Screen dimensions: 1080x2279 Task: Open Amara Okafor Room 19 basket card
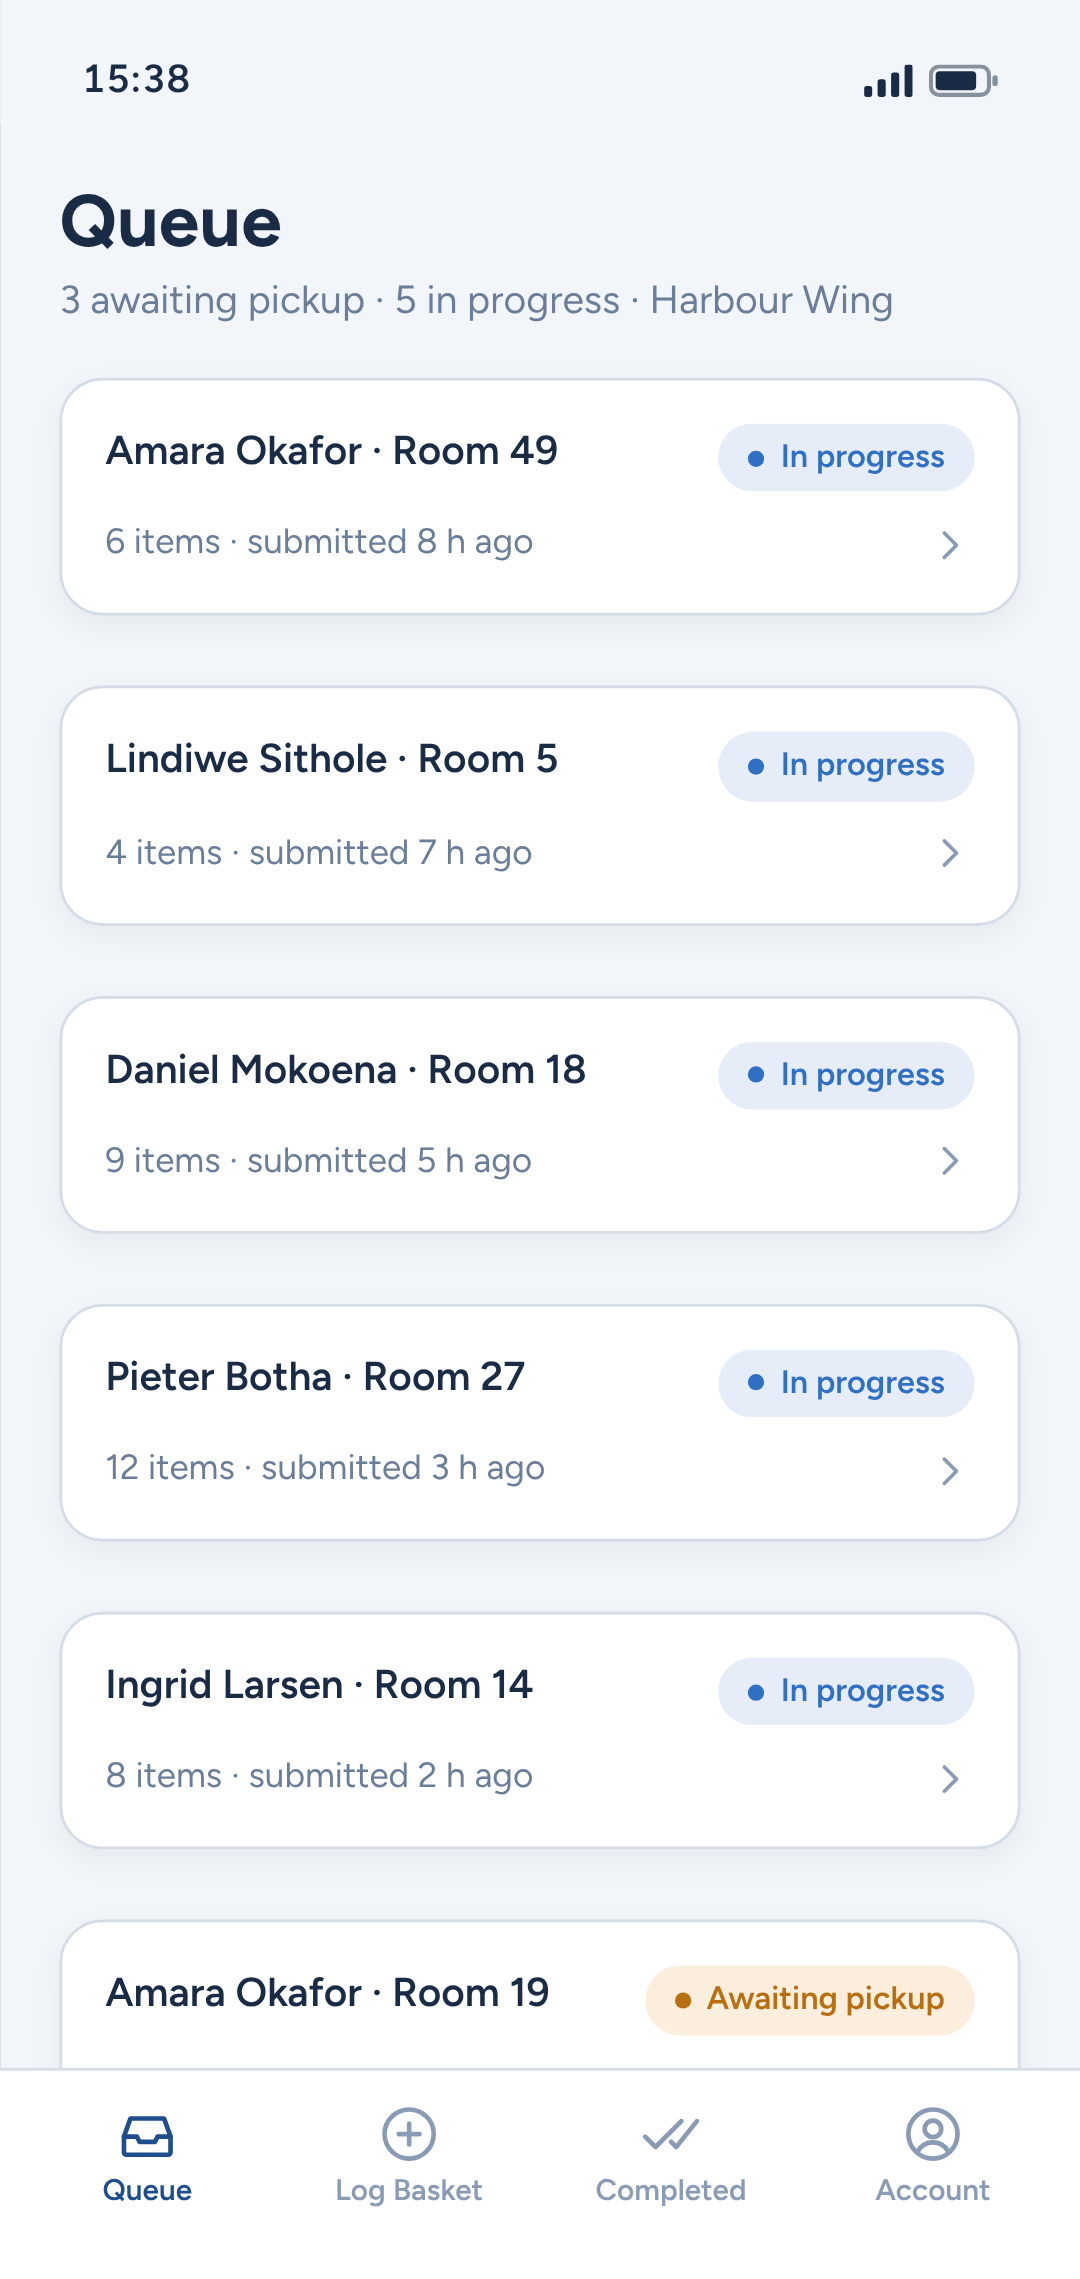point(540,1995)
